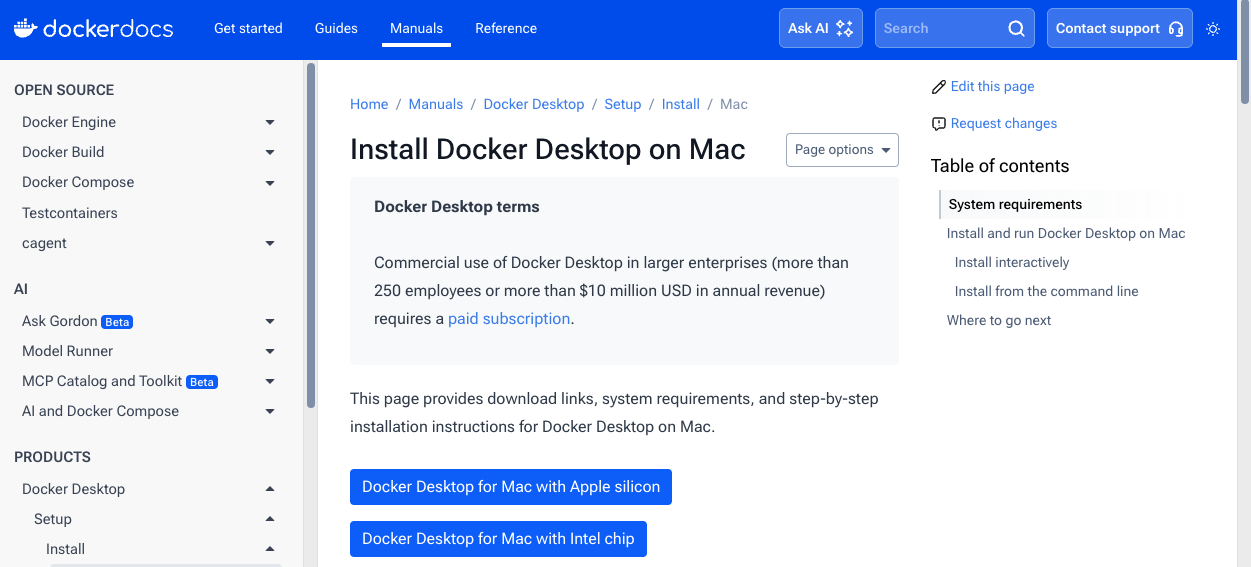Jump to Install and run Docker Desktop on Mac
This screenshot has height=567, width=1251.
click(x=1066, y=233)
